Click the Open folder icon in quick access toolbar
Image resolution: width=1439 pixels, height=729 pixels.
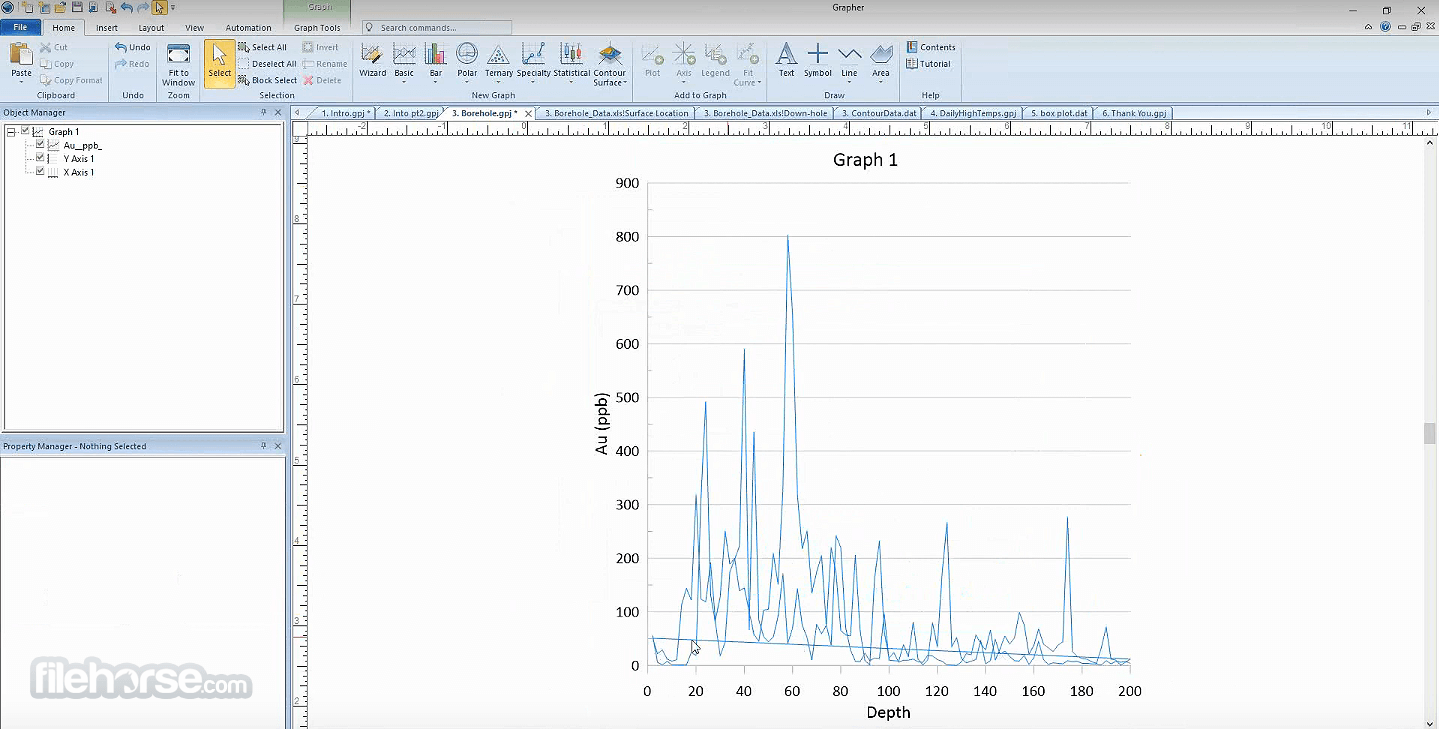pyautogui.click(x=60, y=7)
